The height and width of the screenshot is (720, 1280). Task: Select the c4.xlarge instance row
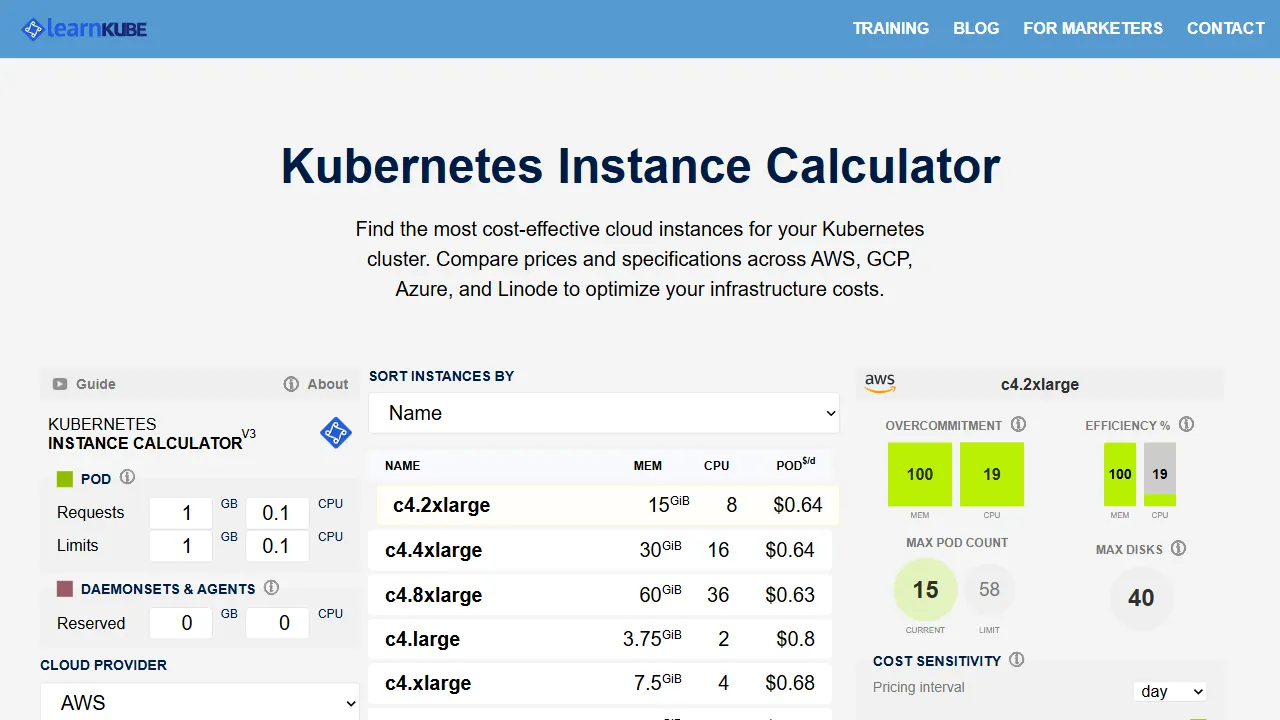point(600,683)
